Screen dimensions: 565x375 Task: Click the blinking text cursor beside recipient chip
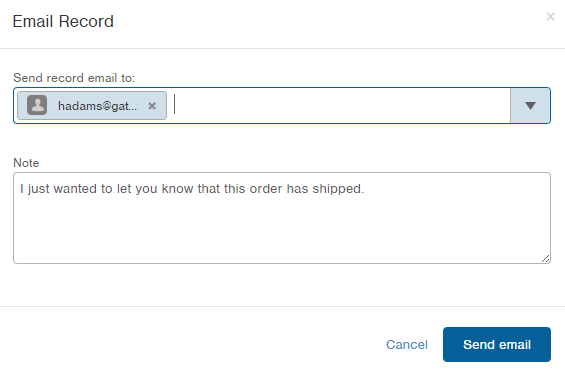tap(174, 104)
